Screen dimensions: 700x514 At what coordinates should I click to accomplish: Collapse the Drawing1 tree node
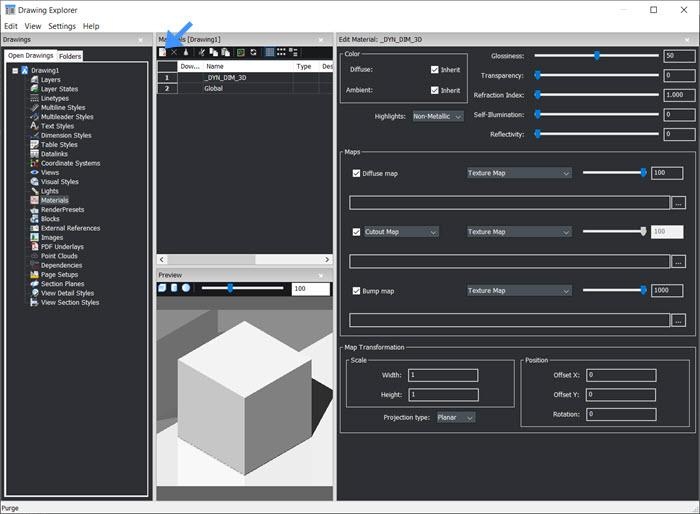[15, 70]
